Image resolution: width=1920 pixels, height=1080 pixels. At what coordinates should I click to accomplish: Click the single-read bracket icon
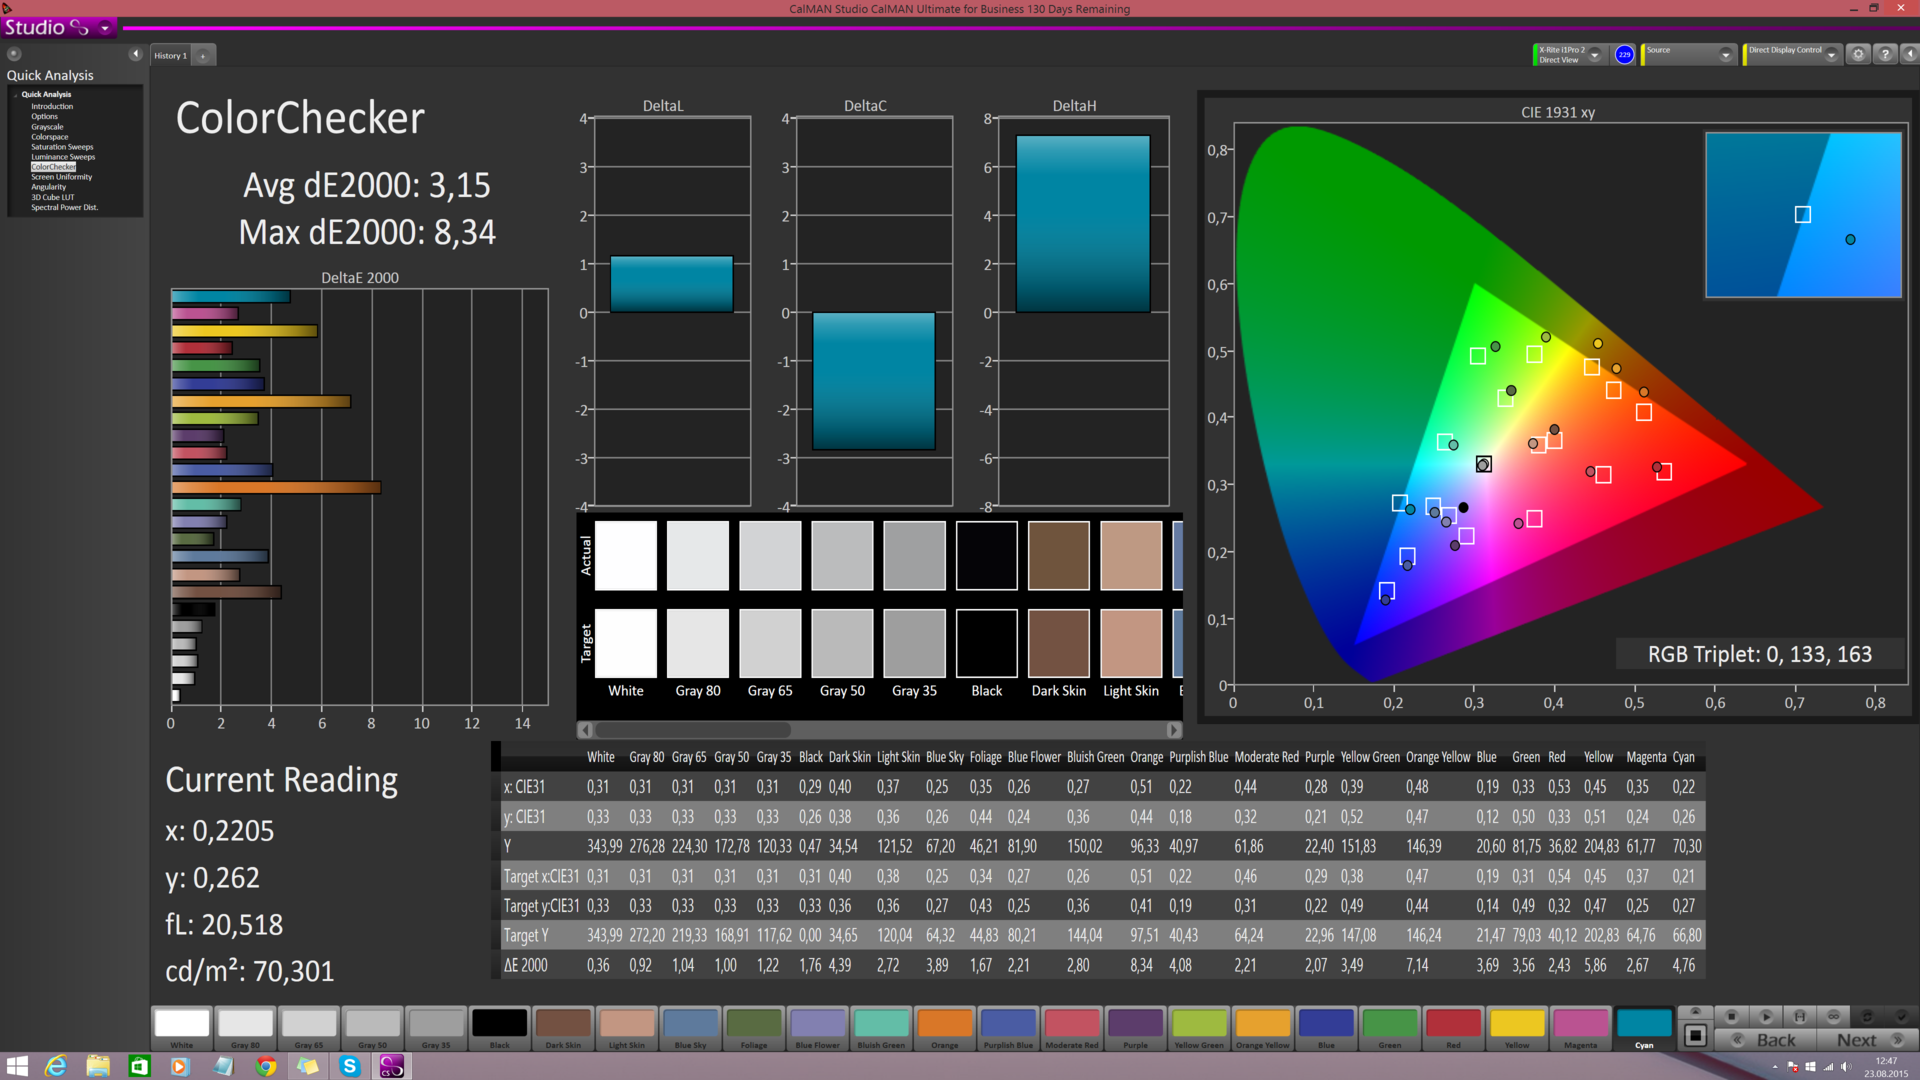pos(1799,1016)
